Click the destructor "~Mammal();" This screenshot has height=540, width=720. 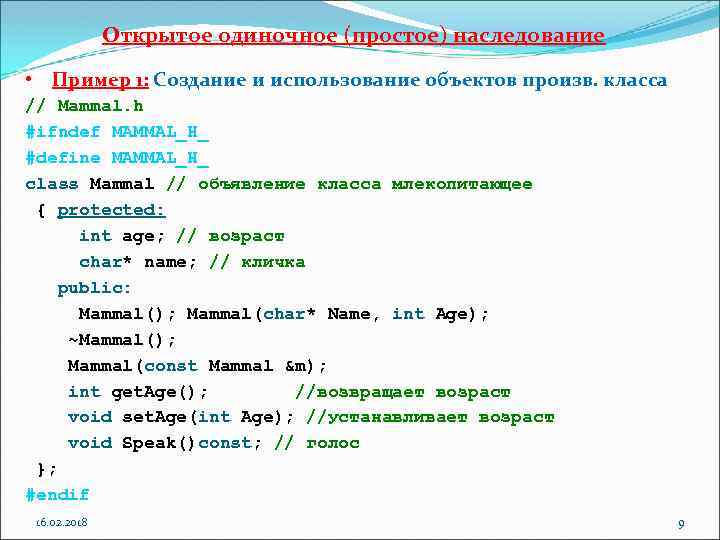tap(122, 340)
